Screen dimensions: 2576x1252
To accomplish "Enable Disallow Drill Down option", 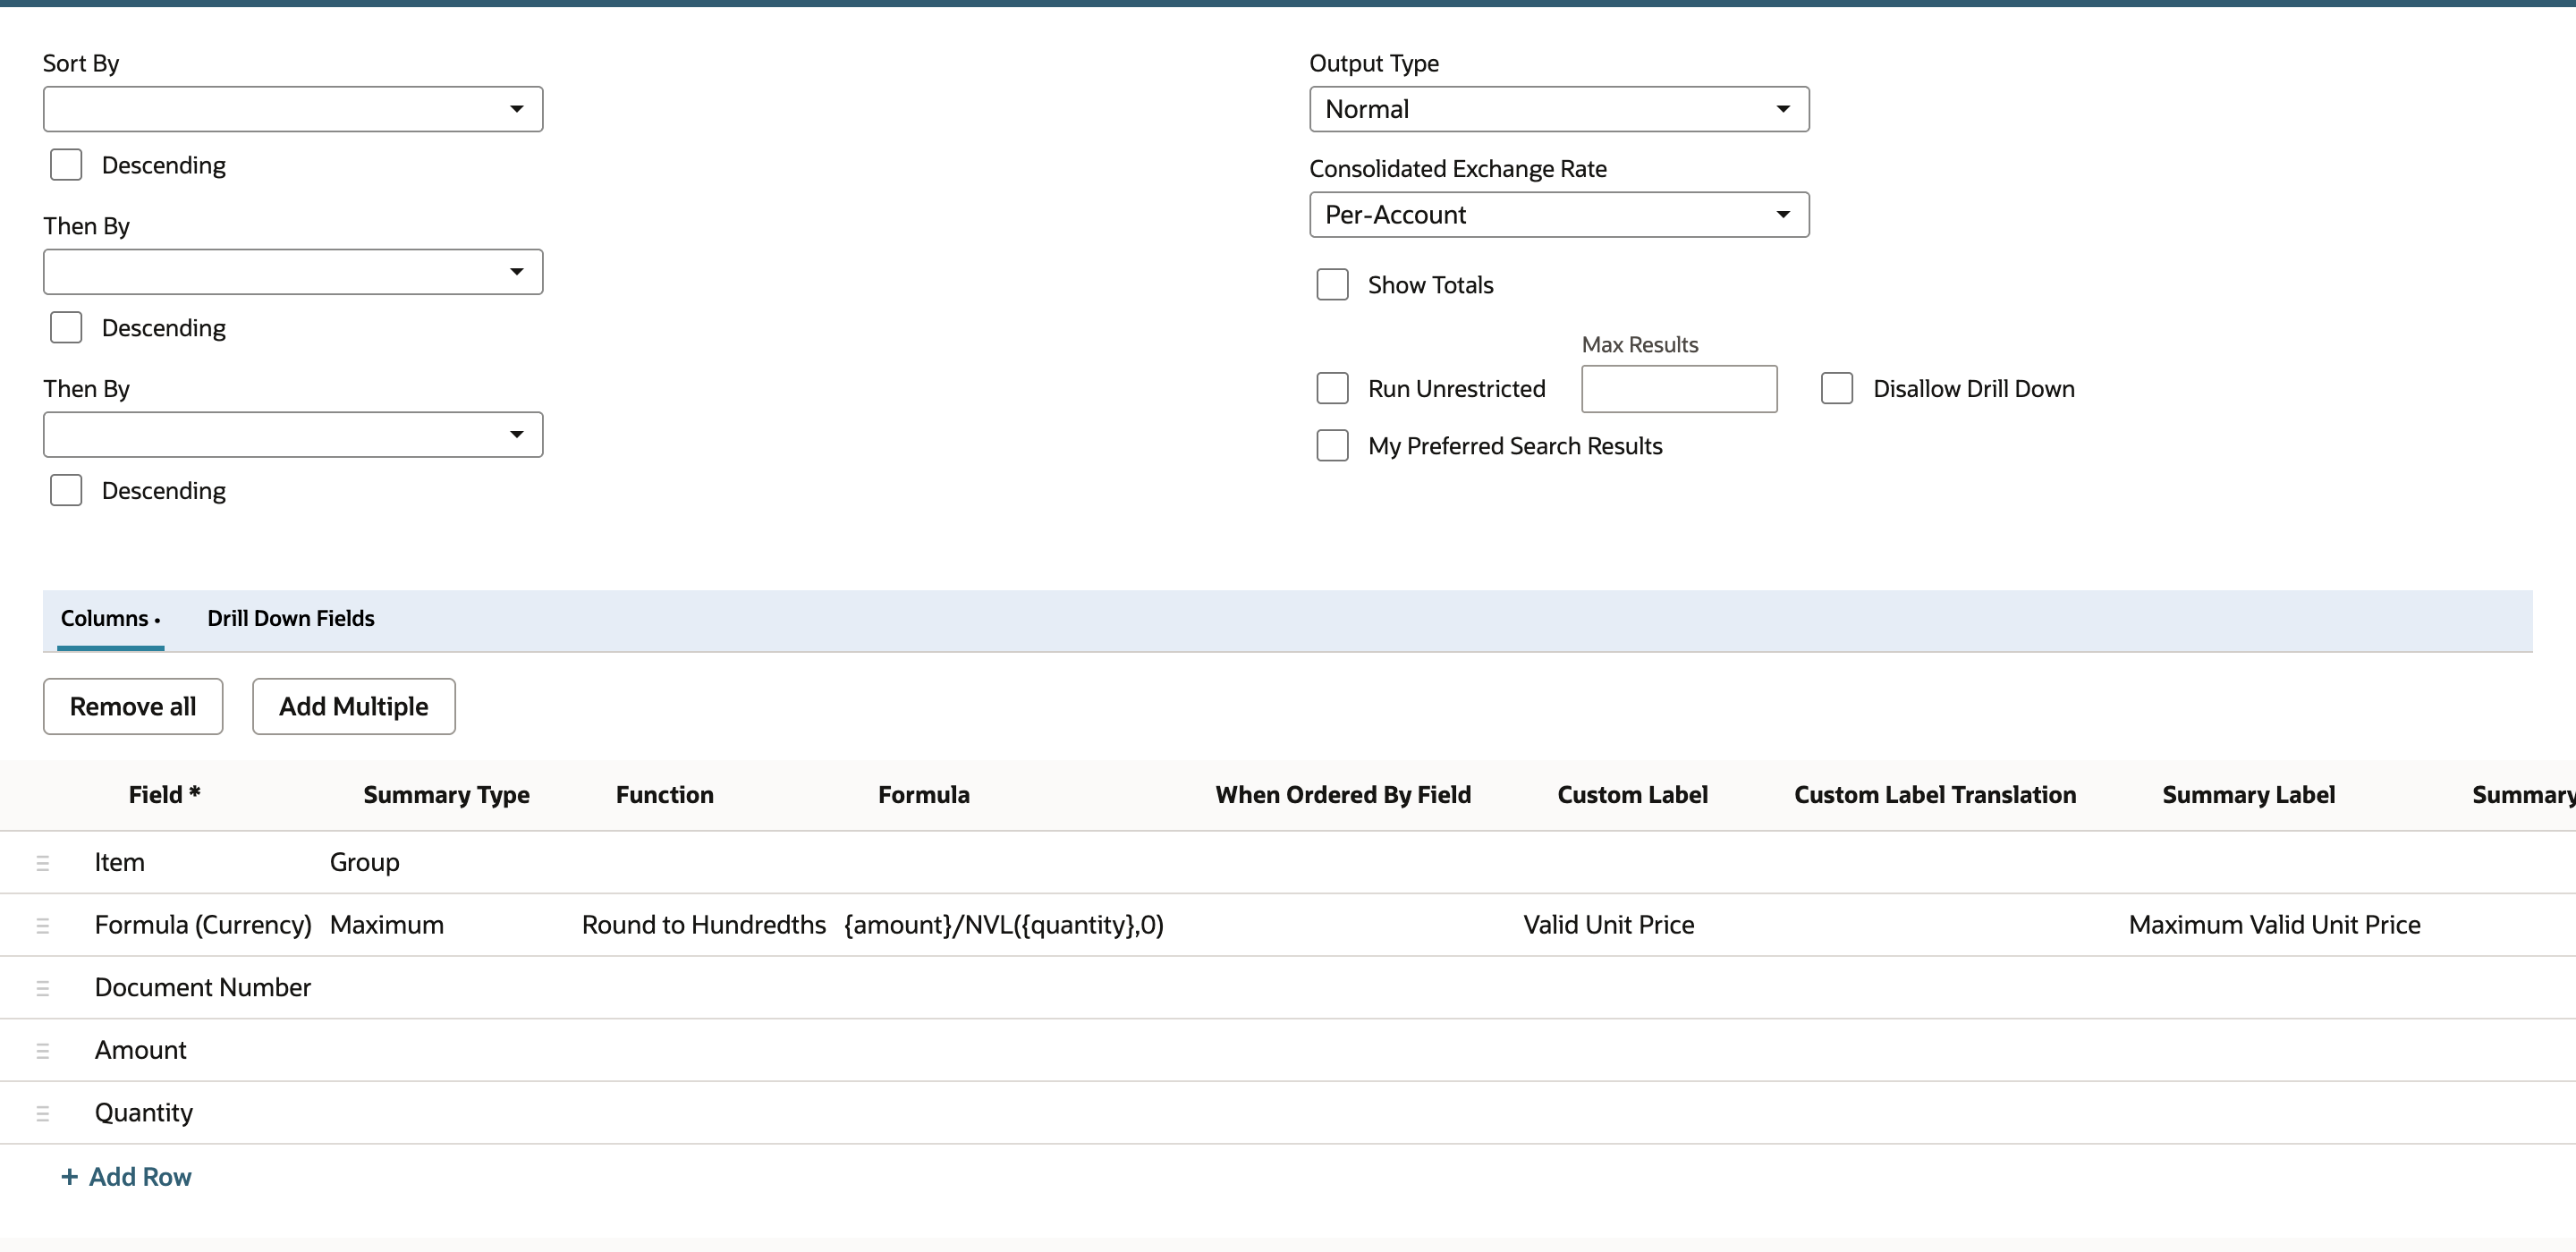I will point(1836,389).
